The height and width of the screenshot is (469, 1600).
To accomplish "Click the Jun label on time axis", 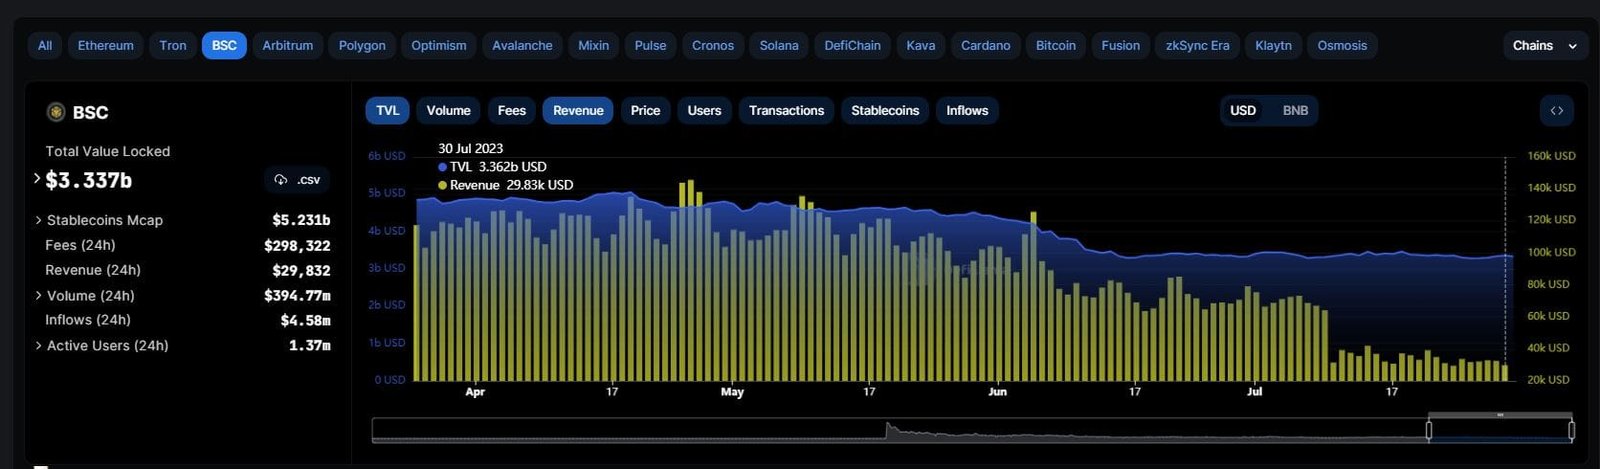I will click(997, 392).
